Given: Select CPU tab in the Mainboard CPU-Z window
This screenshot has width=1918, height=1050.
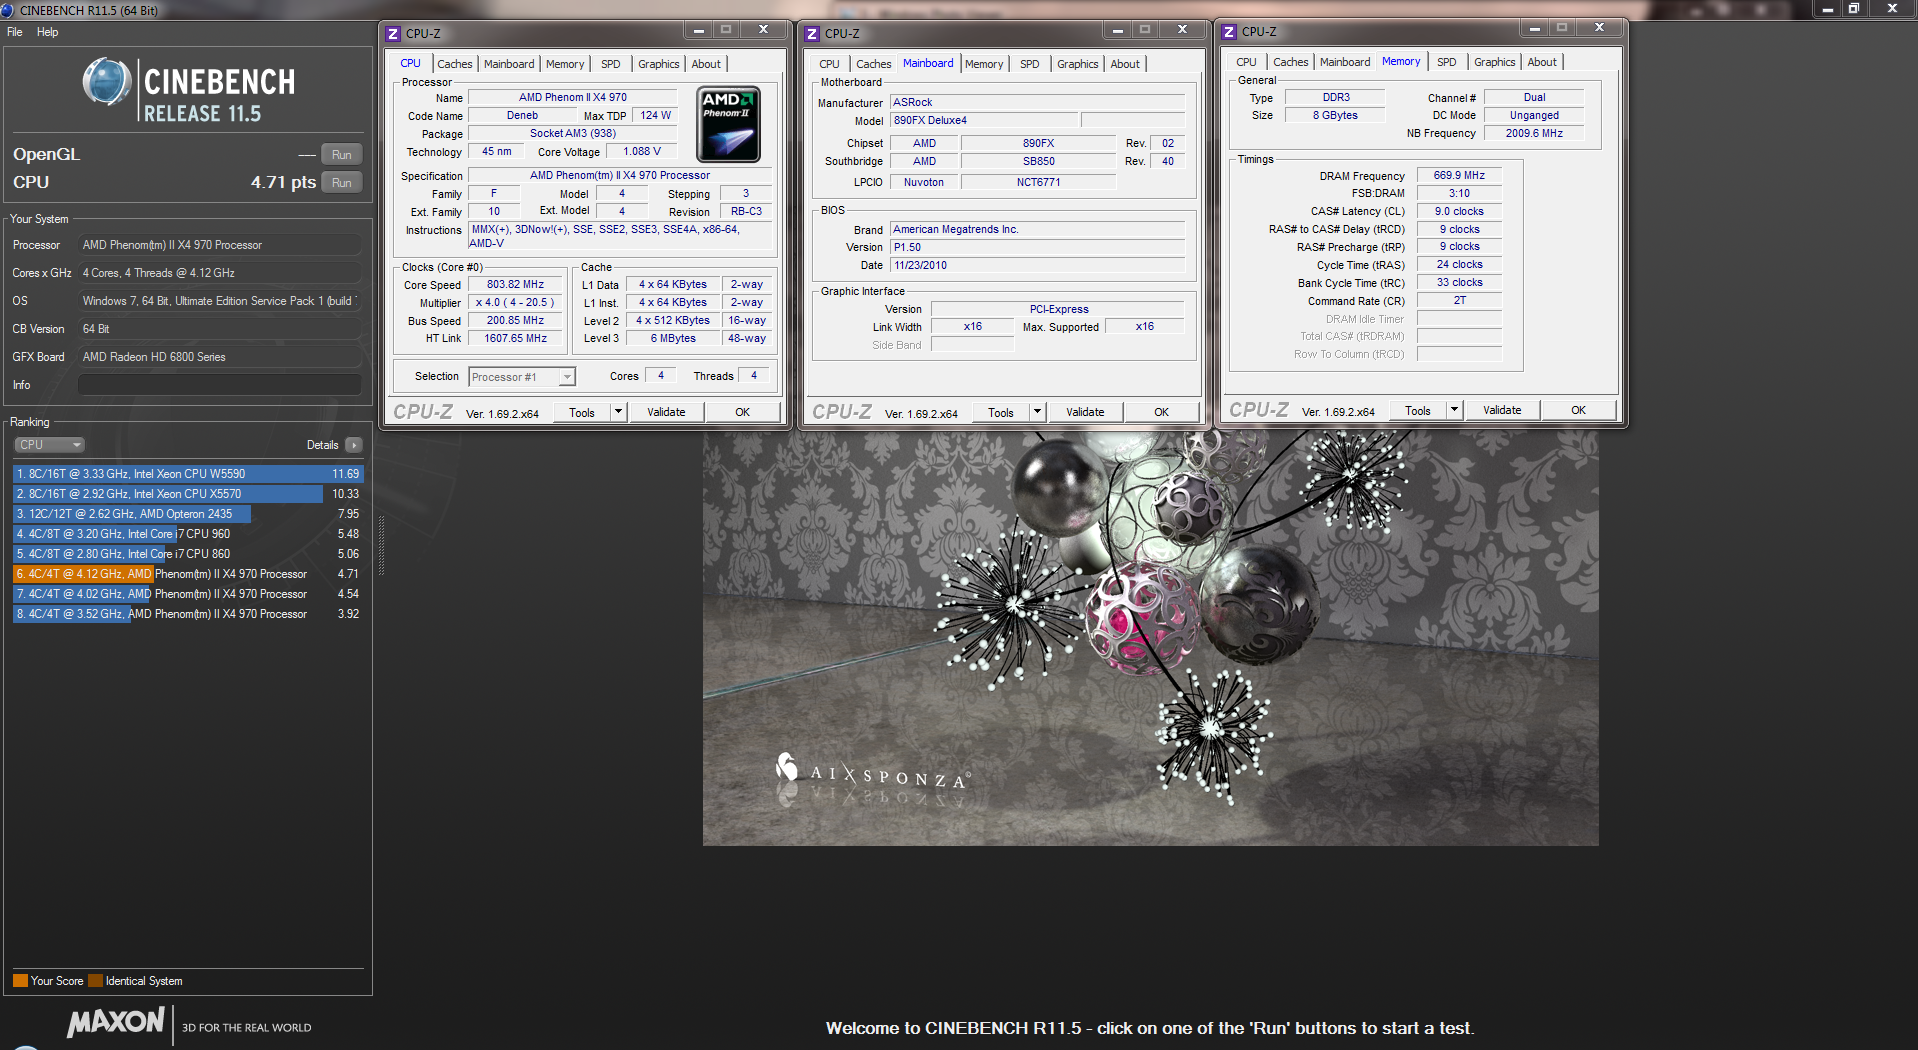Looking at the screenshot, I should 830,64.
